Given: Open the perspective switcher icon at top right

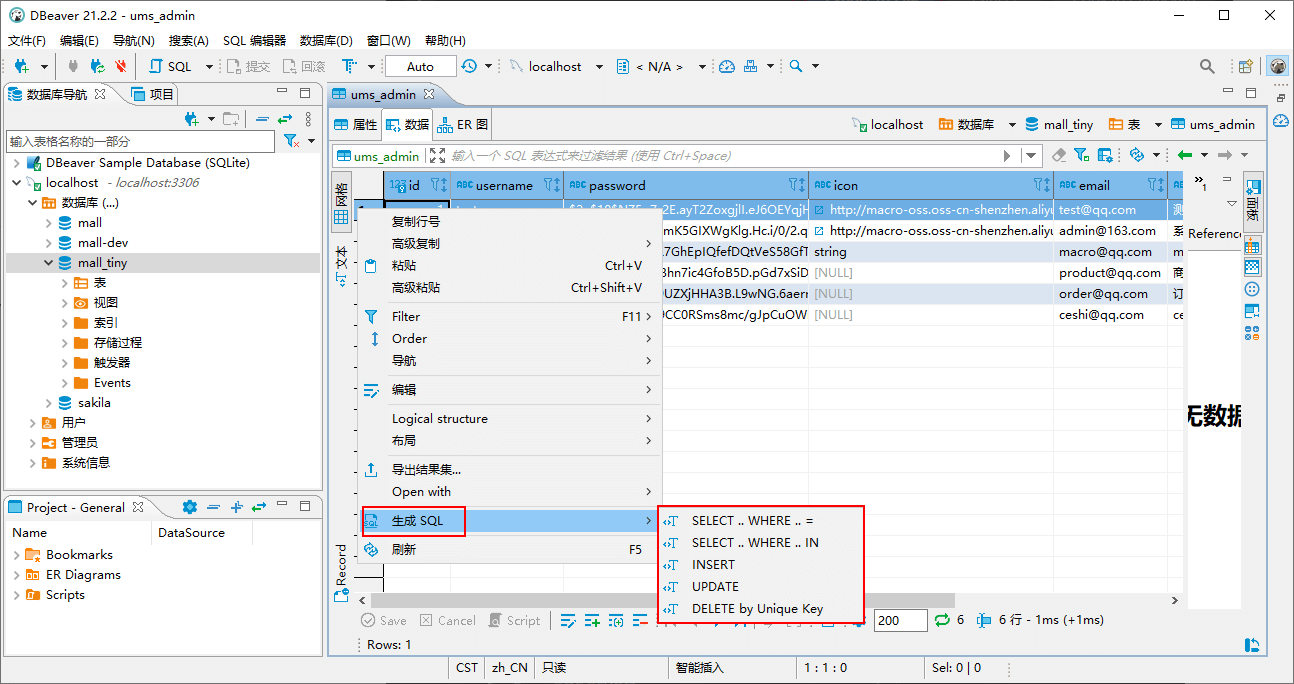Looking at the screenshot, I should pyautogui.click(x=1246, y=67).
